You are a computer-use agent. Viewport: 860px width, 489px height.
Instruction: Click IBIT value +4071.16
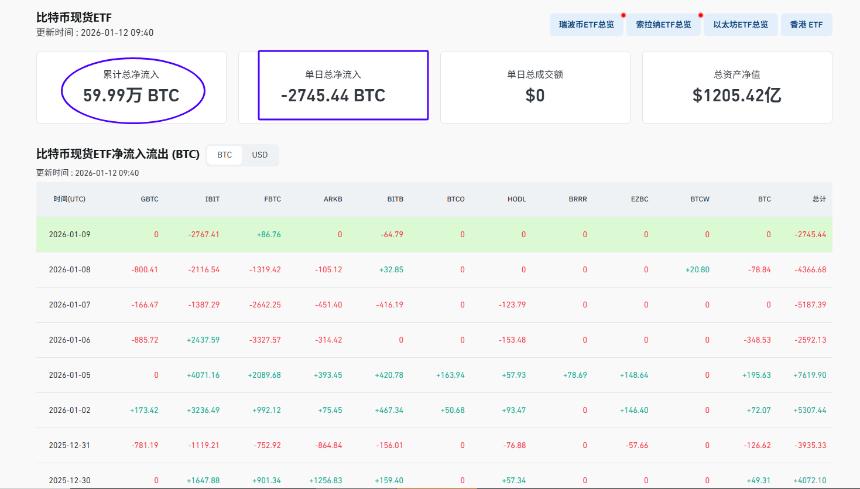point(203,375)
